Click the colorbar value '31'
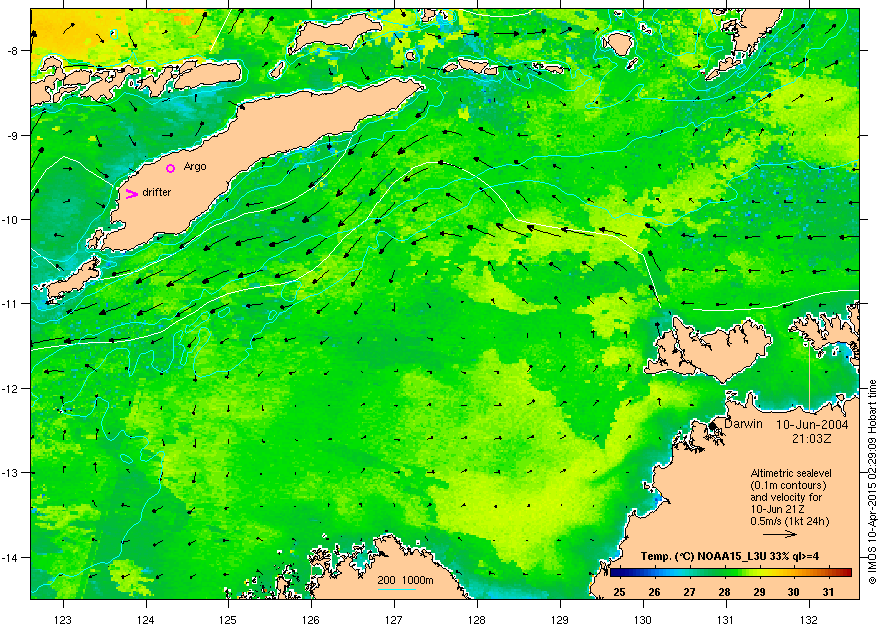The image size is (880, 630). (828, 592)
